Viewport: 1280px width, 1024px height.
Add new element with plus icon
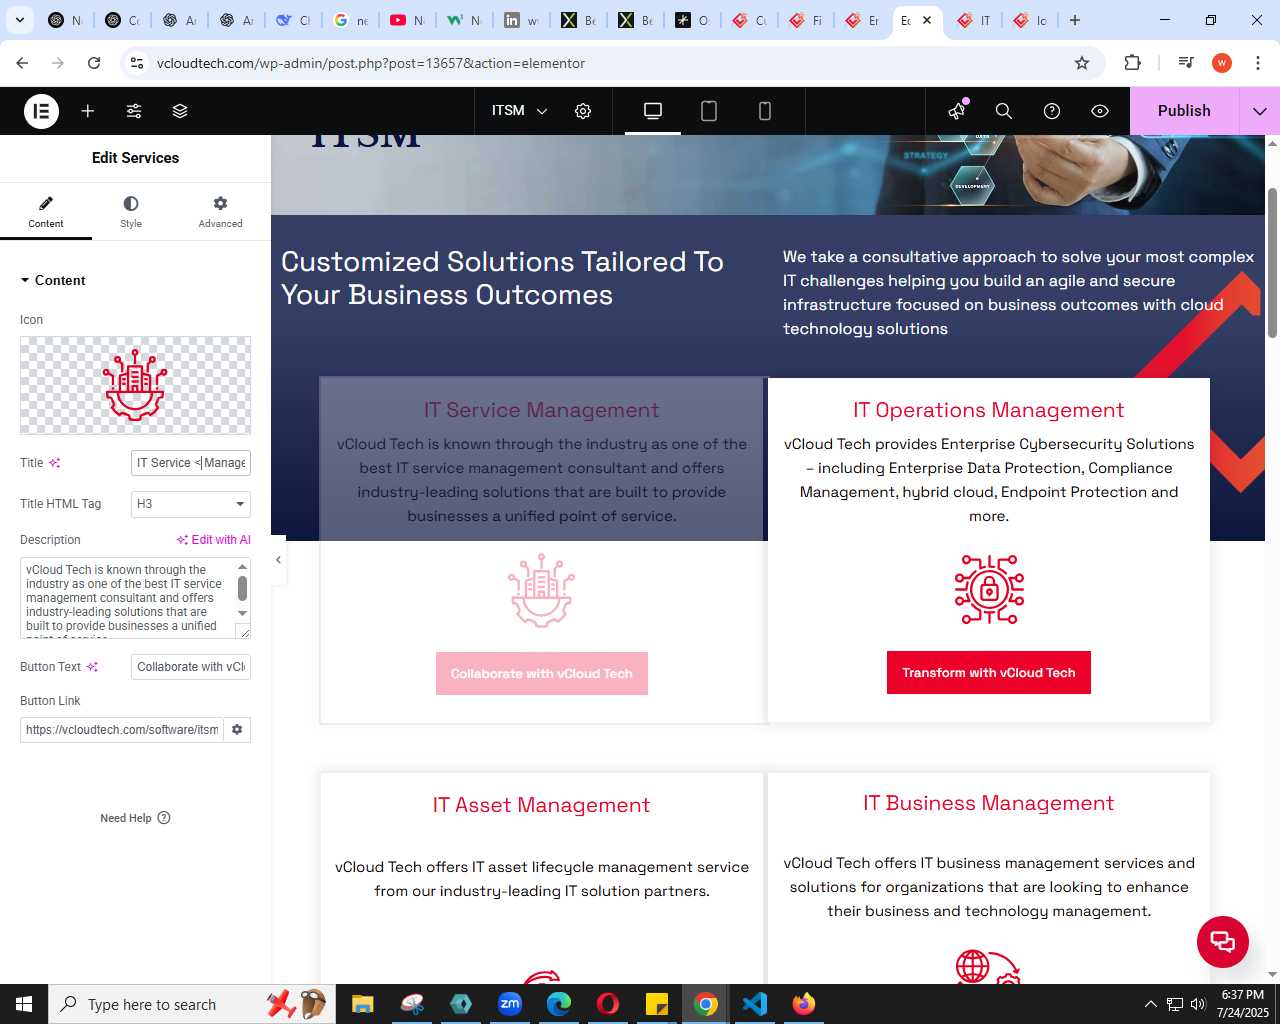(88, 111)
